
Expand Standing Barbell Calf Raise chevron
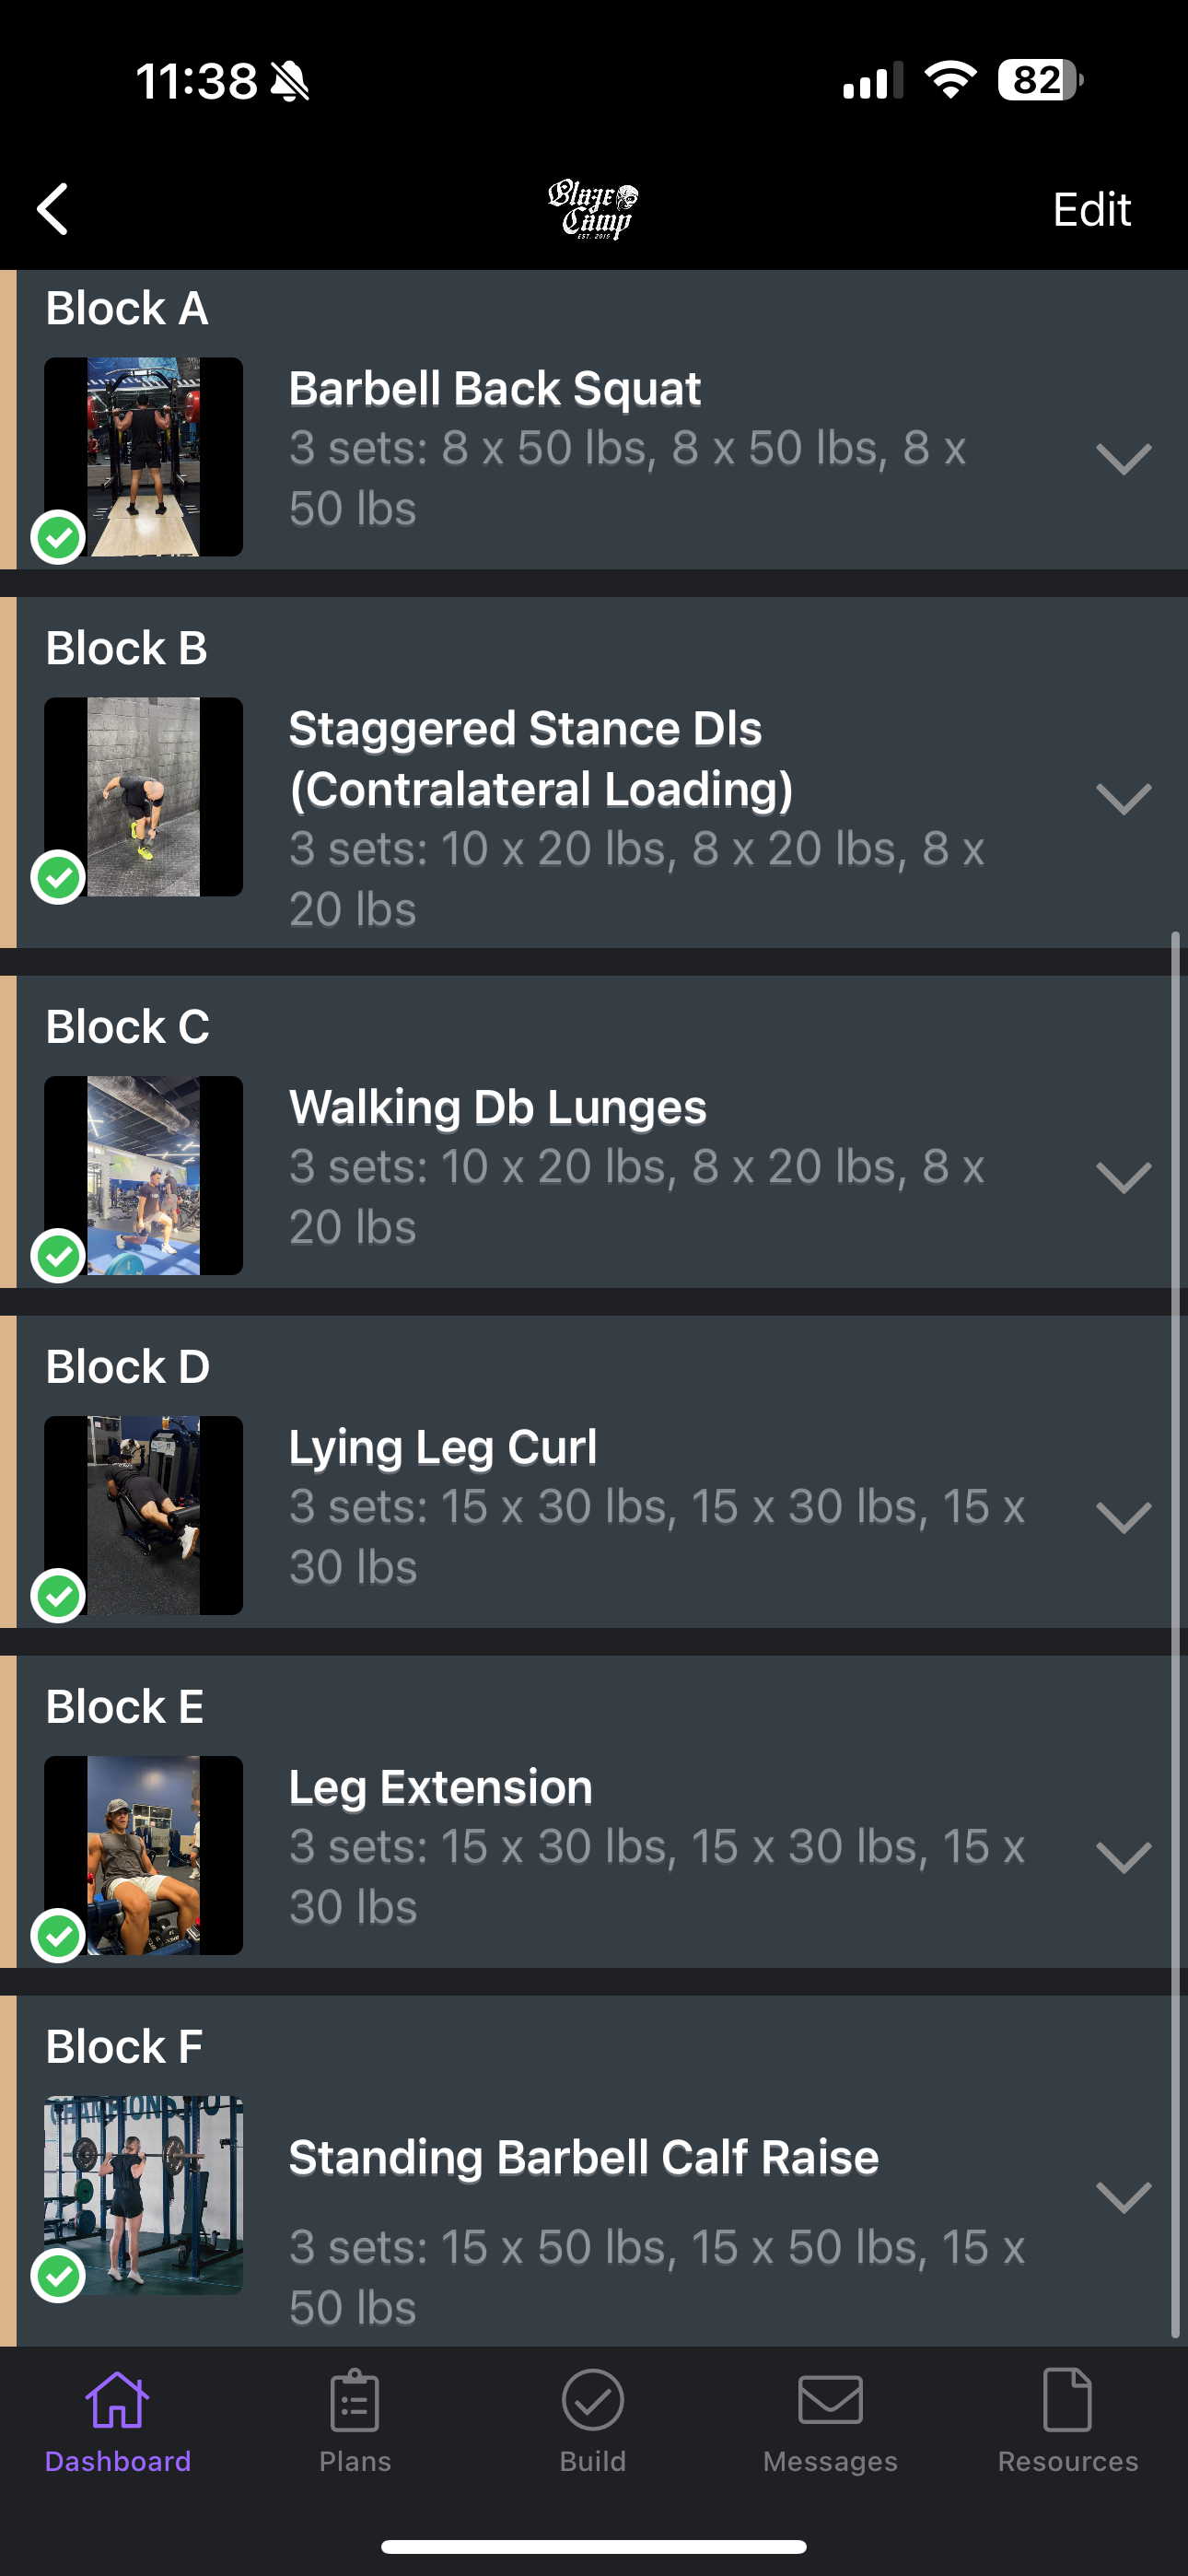[1123, 2197]
